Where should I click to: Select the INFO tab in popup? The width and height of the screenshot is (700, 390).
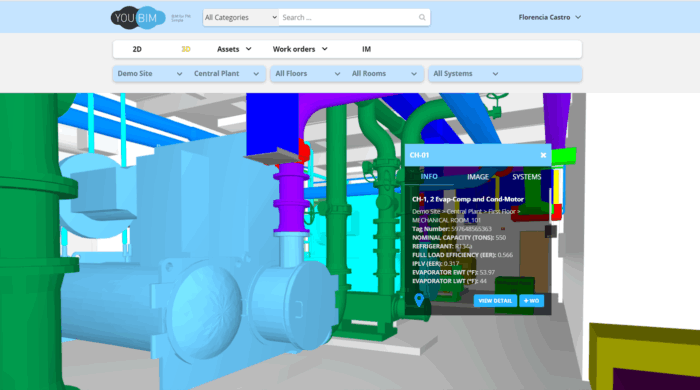(429, 177)
